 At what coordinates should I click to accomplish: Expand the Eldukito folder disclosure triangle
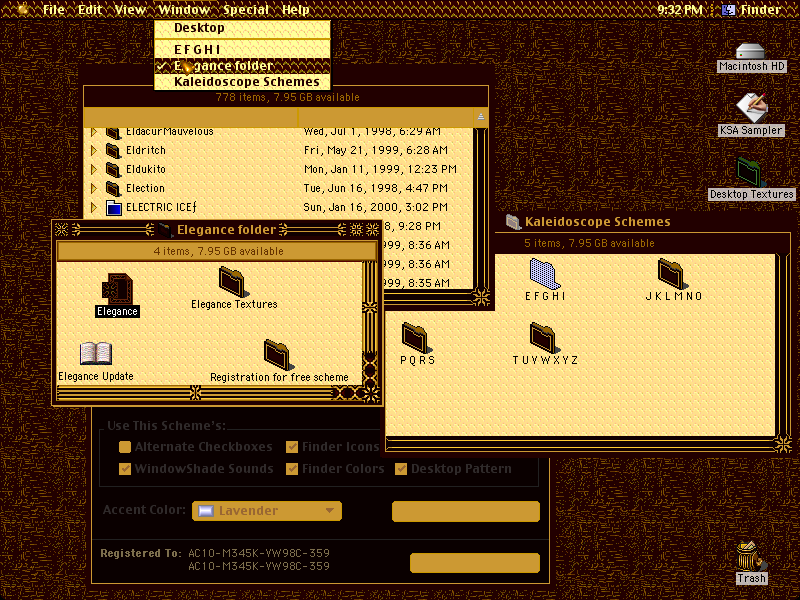pyautogui.click(x=93, y=169)
